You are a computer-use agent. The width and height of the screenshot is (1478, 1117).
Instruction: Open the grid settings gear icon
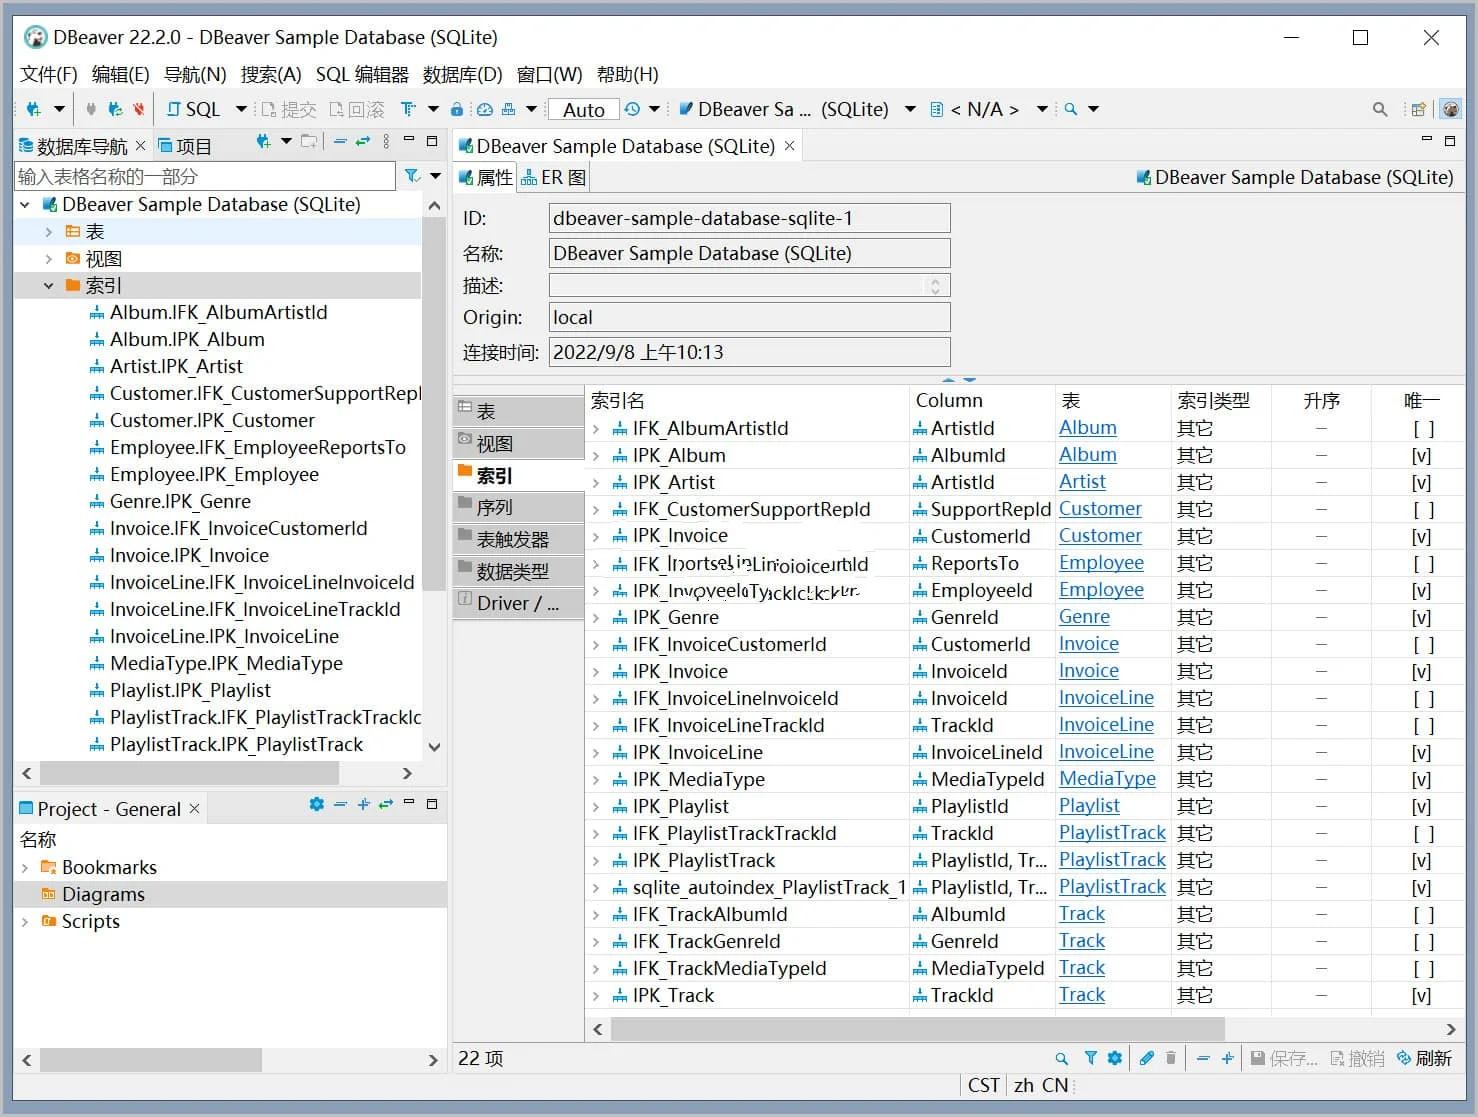pyautogui.click(x=1114, y=1058)
